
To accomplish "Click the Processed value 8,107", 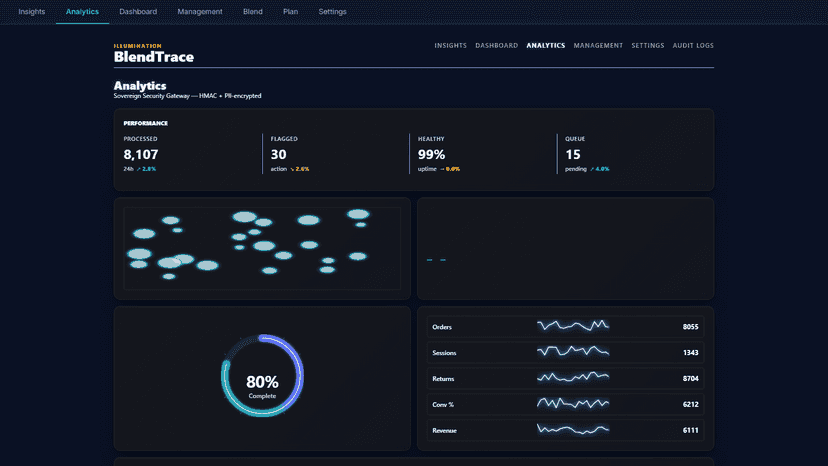I will point(141,154).
